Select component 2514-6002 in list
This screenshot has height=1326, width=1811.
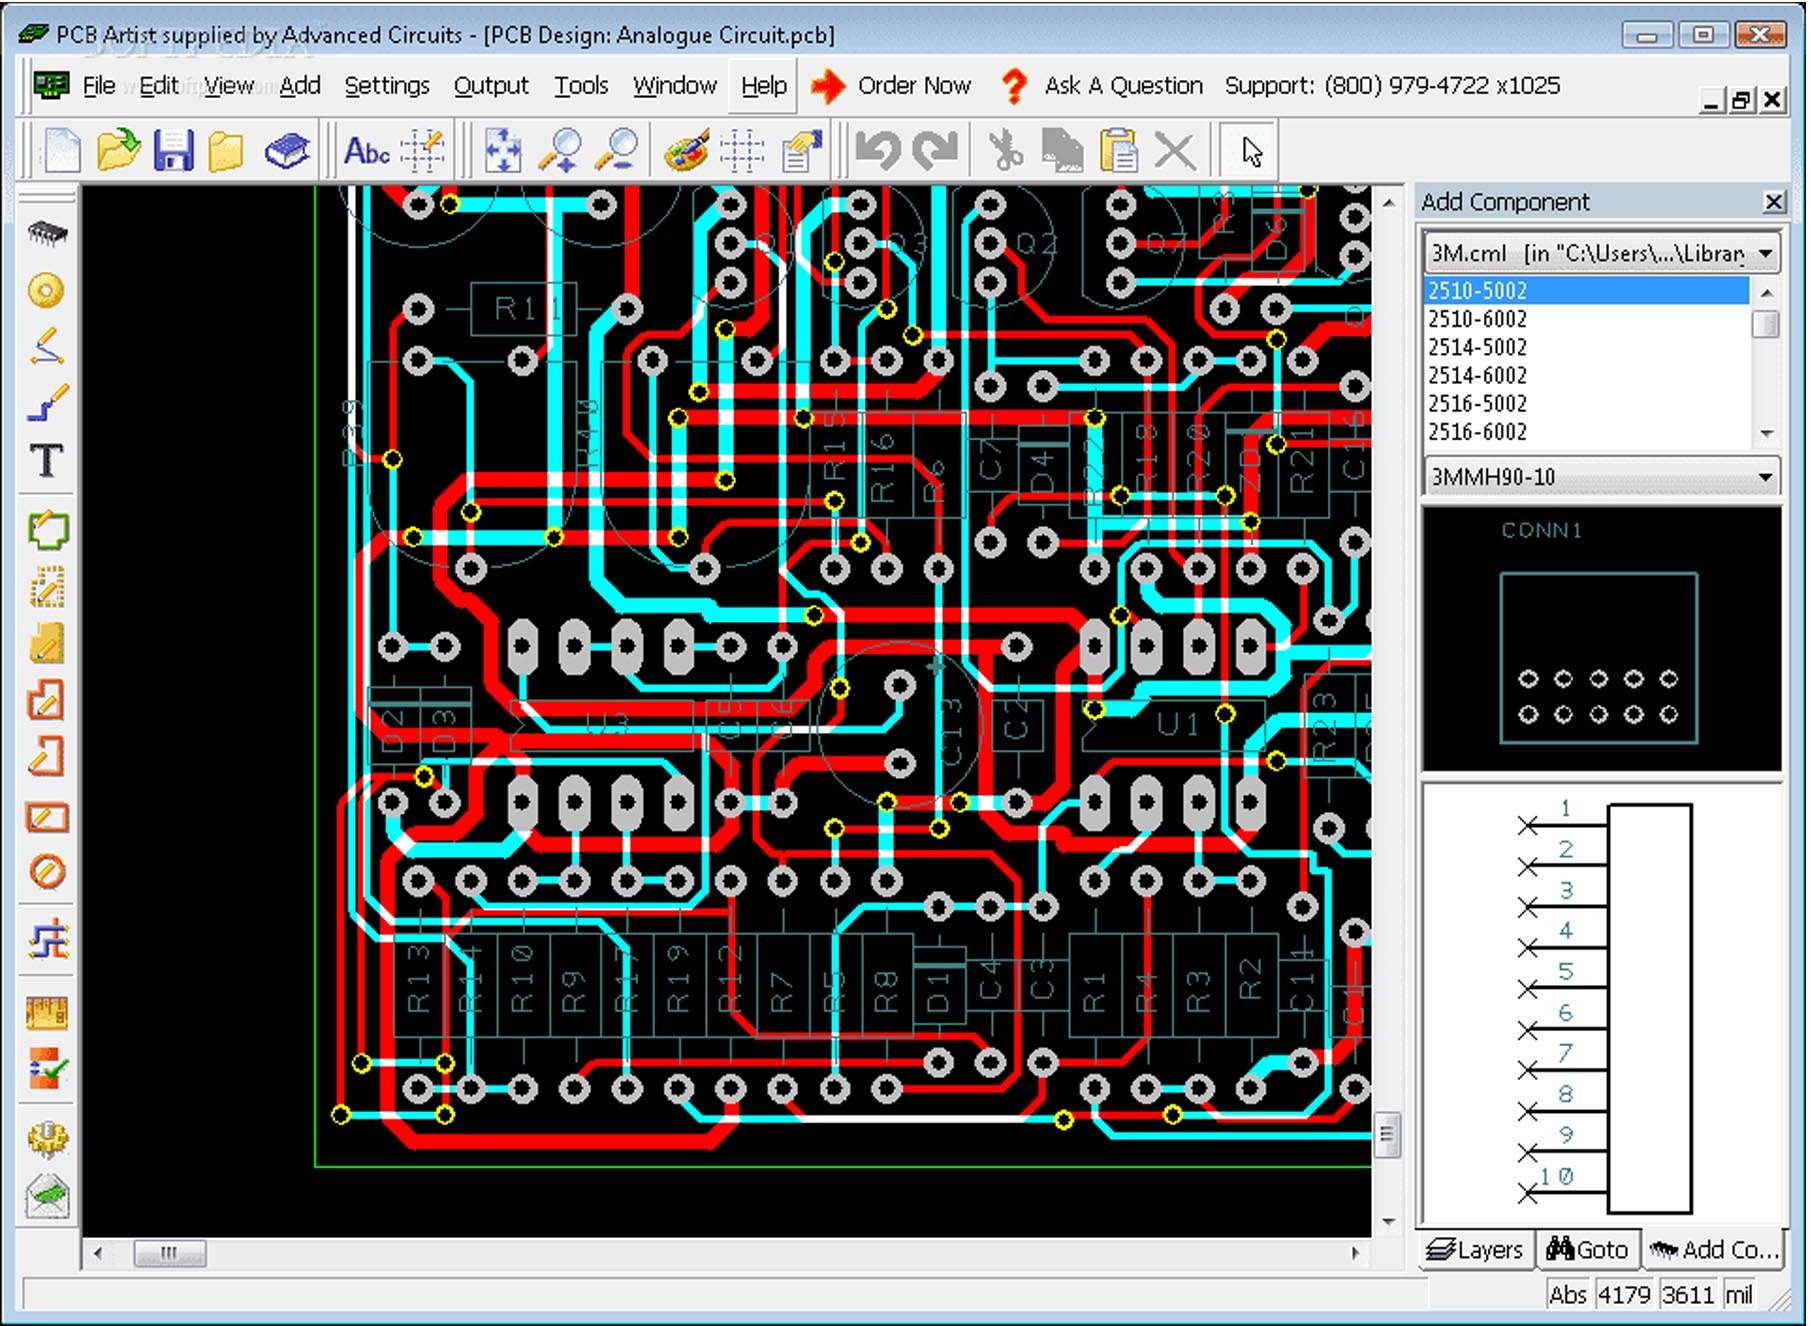[1477, 375]
